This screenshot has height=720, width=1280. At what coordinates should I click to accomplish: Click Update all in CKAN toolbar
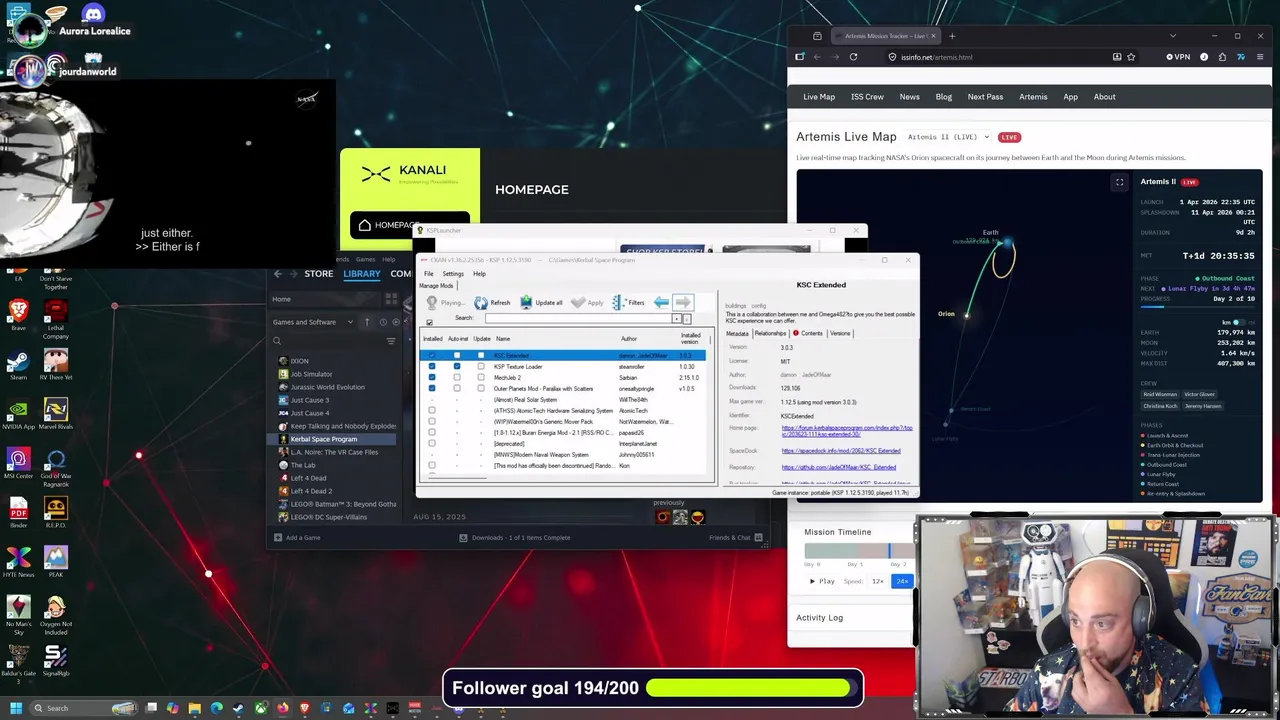(x=541, y=302)
